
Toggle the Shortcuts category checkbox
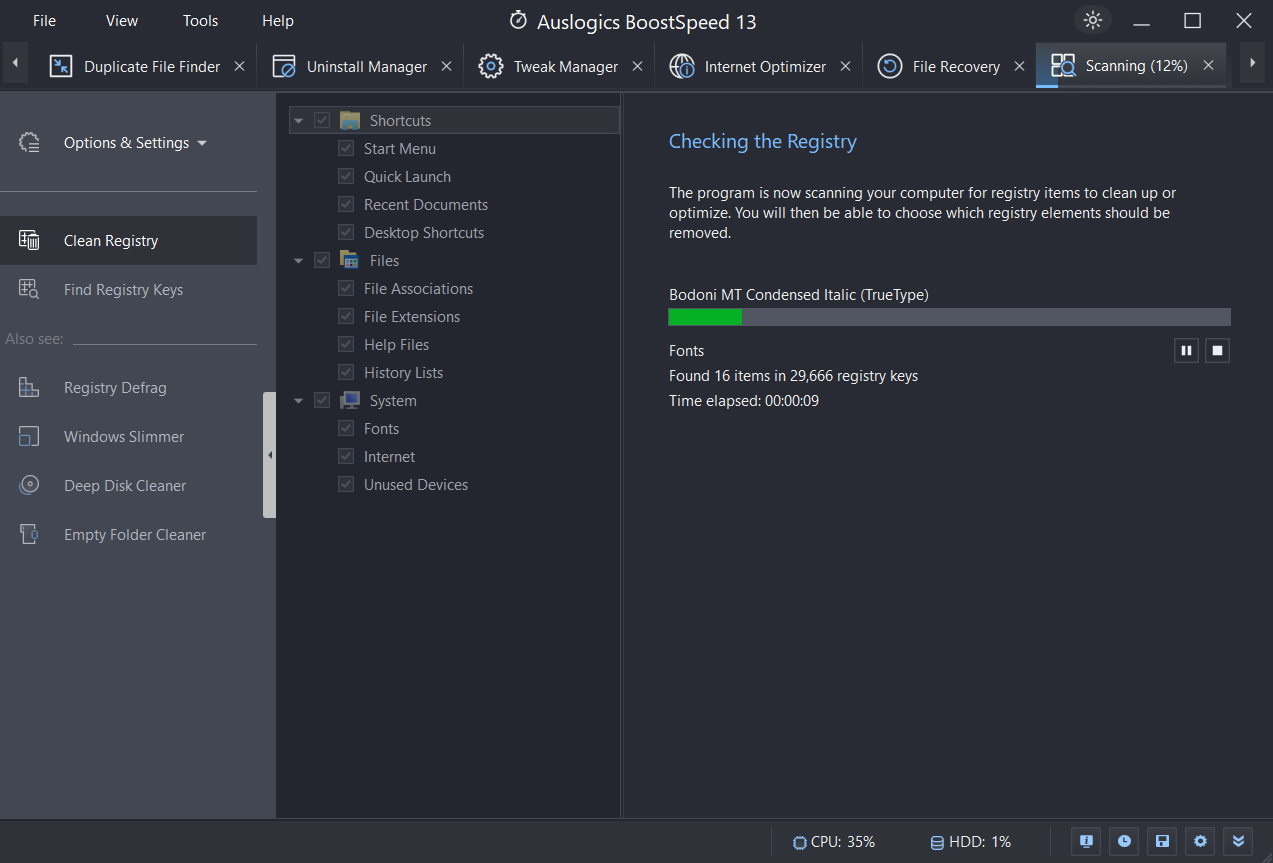click(322, 120)
